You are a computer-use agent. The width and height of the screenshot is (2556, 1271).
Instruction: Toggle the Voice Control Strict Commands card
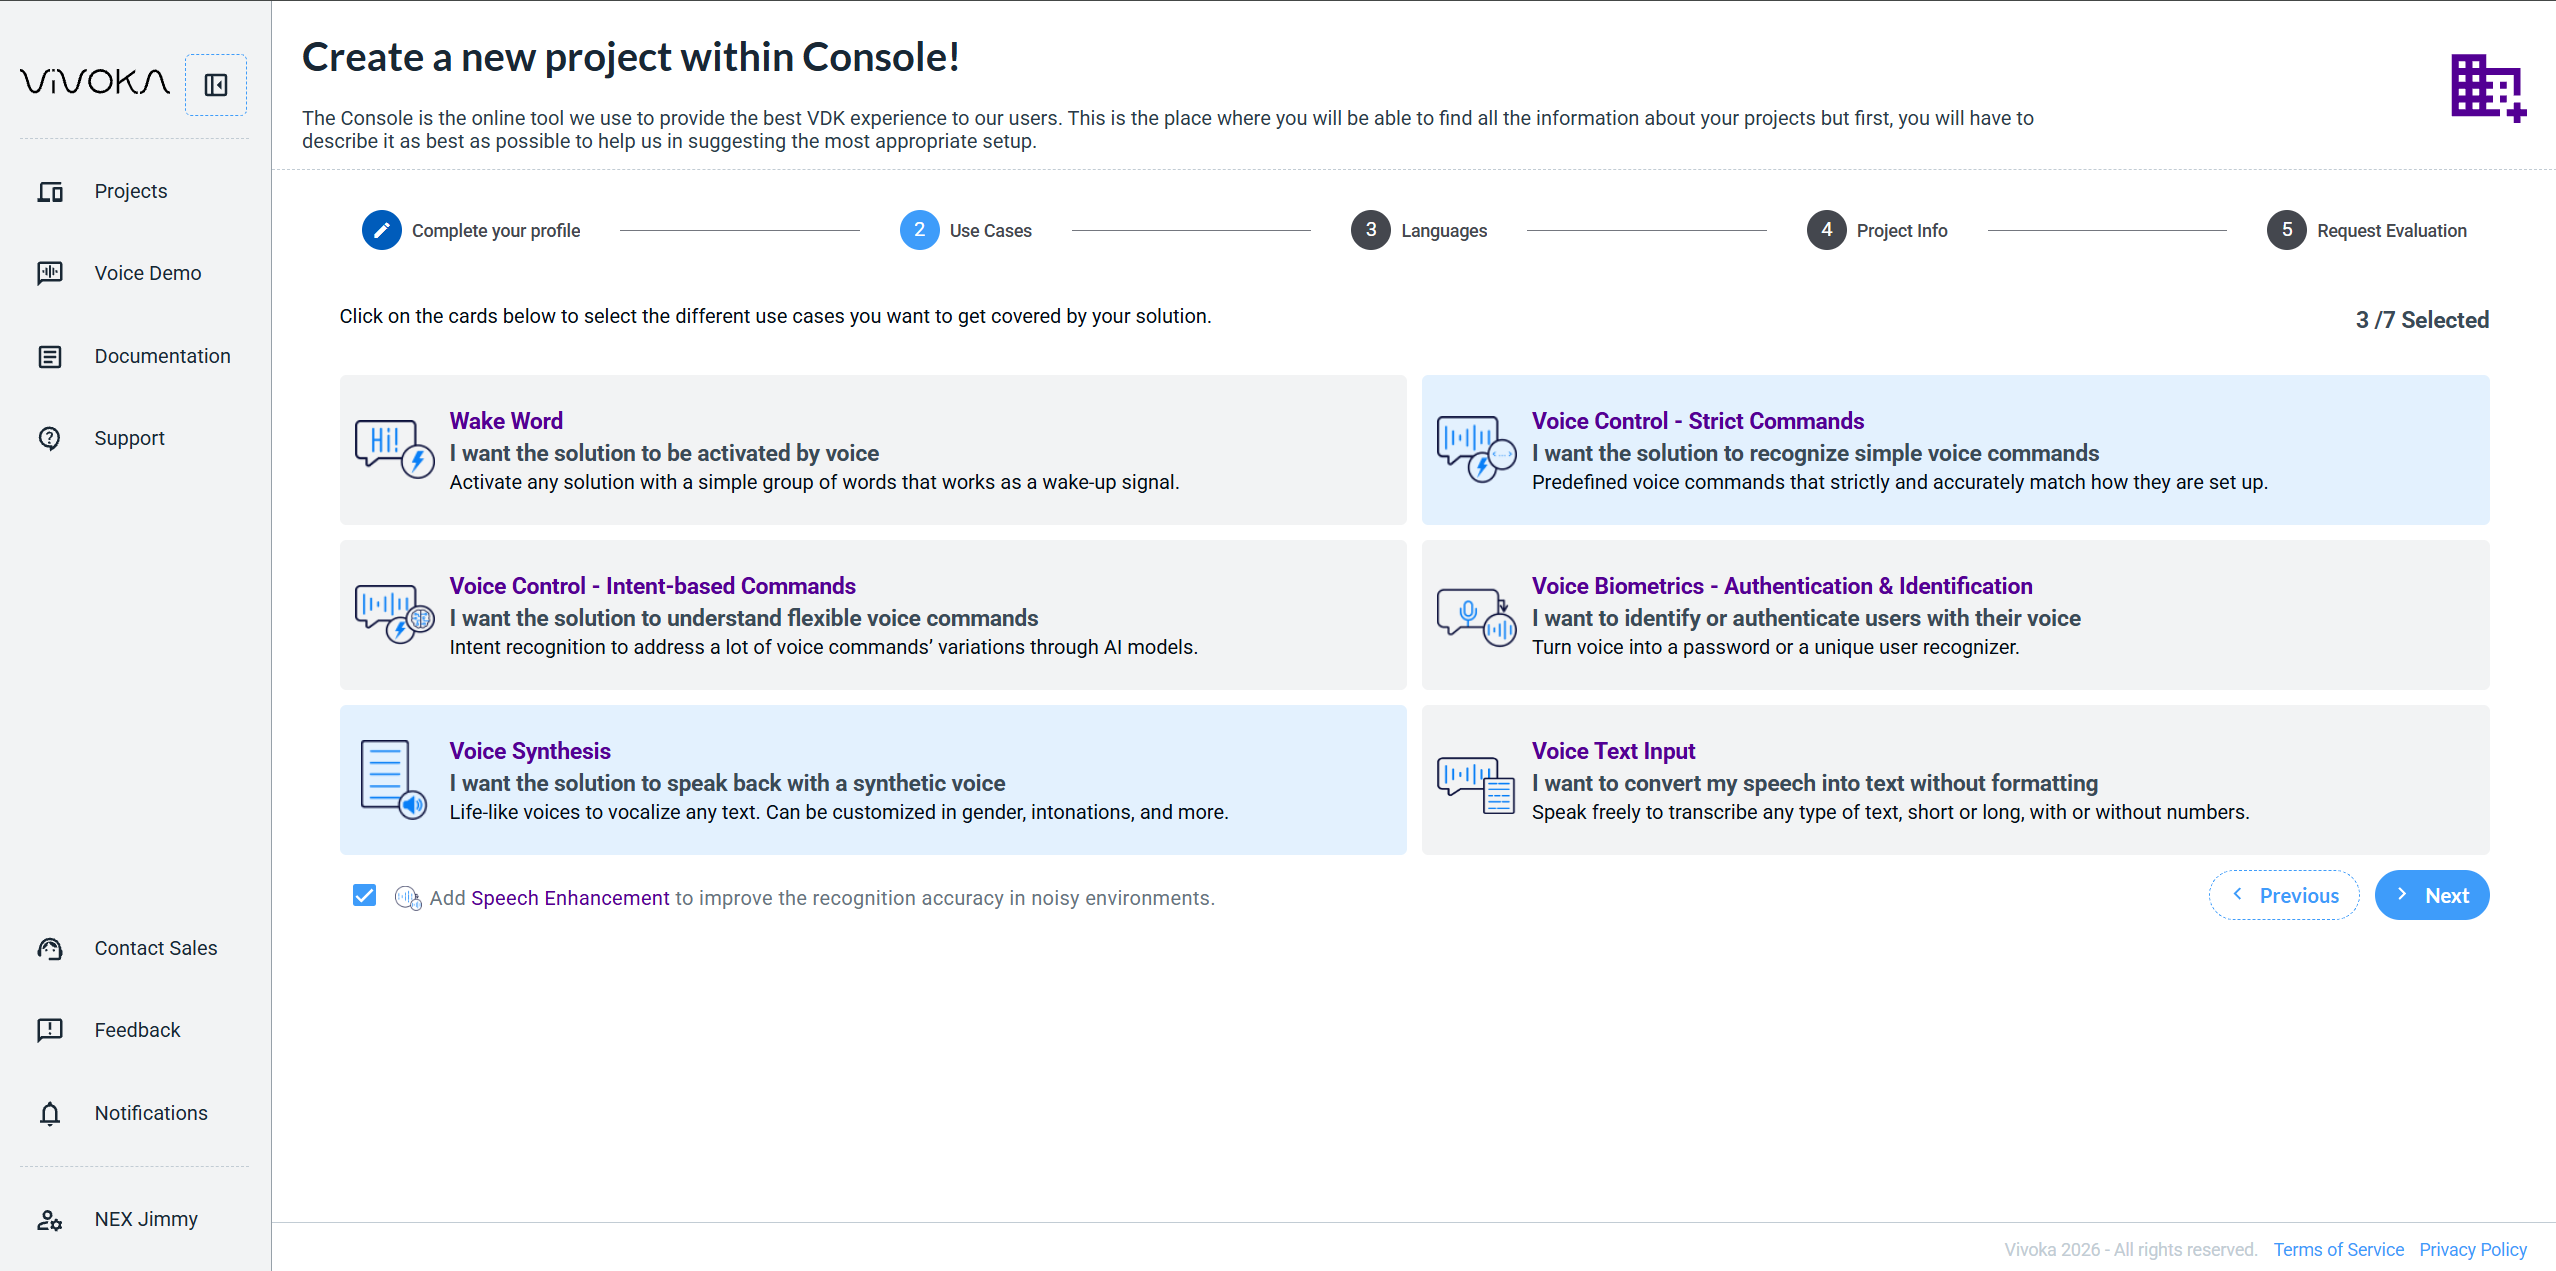[1956, 450]
